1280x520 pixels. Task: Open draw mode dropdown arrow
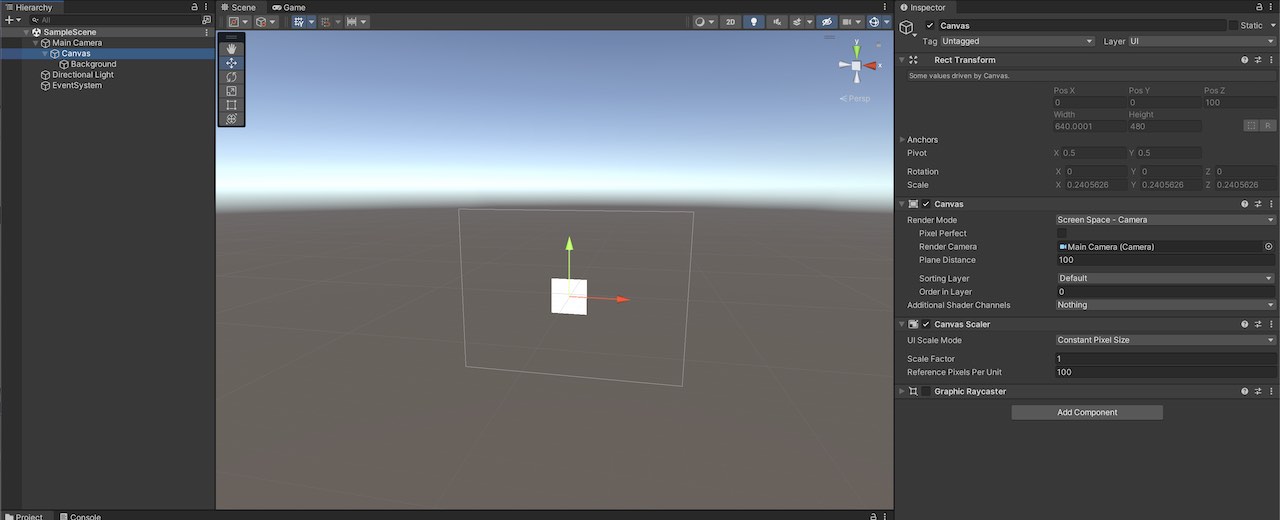(712, 22)
